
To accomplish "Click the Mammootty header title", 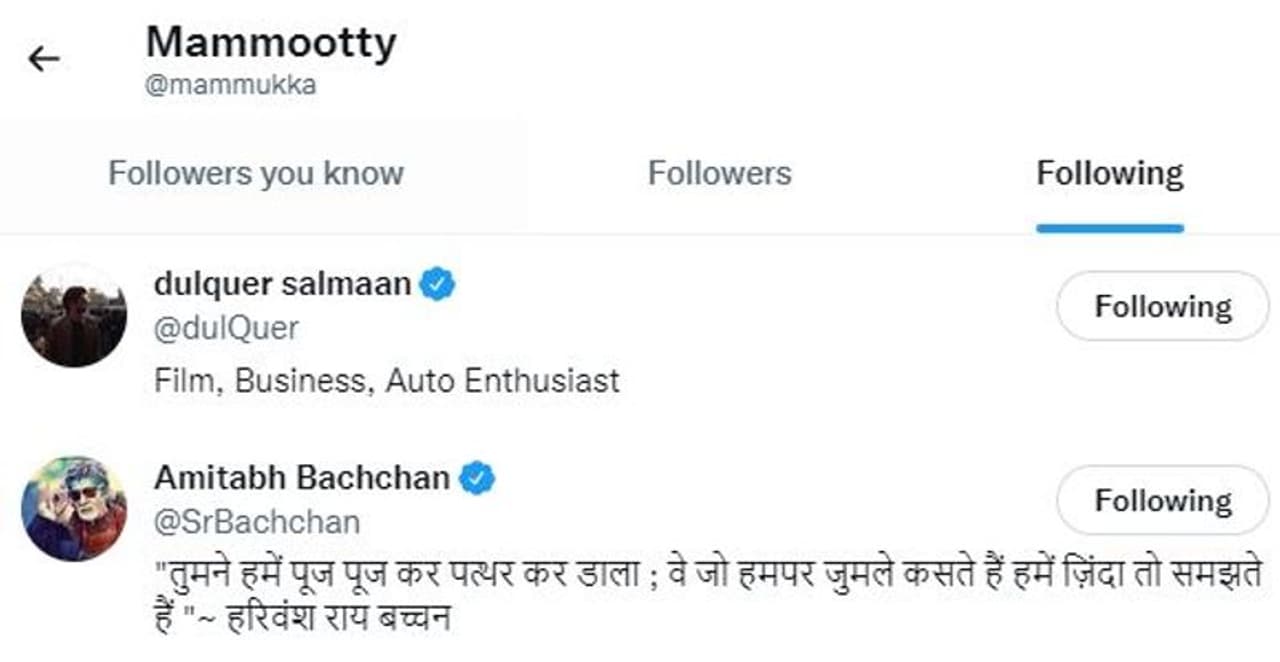I will coord(271,42).
